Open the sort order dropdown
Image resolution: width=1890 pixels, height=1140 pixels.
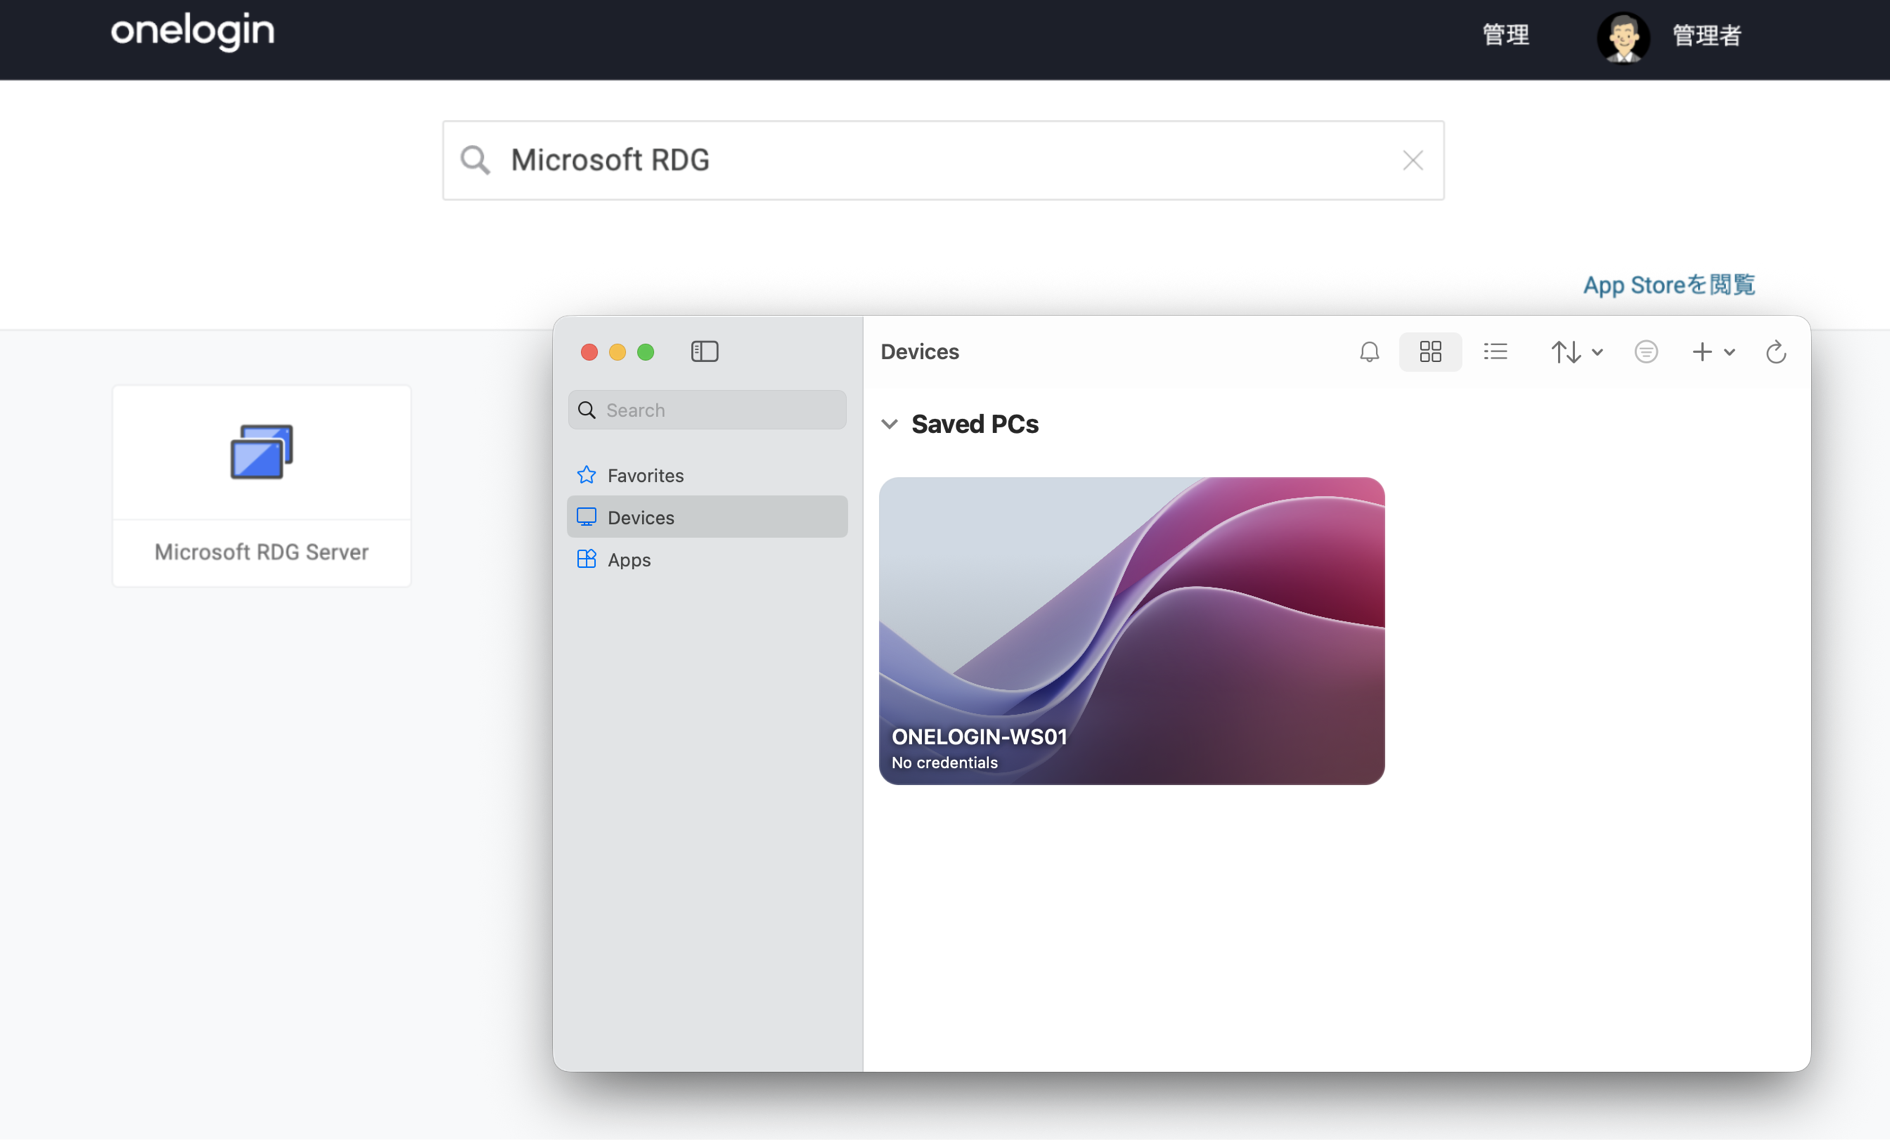[1576, 352]
